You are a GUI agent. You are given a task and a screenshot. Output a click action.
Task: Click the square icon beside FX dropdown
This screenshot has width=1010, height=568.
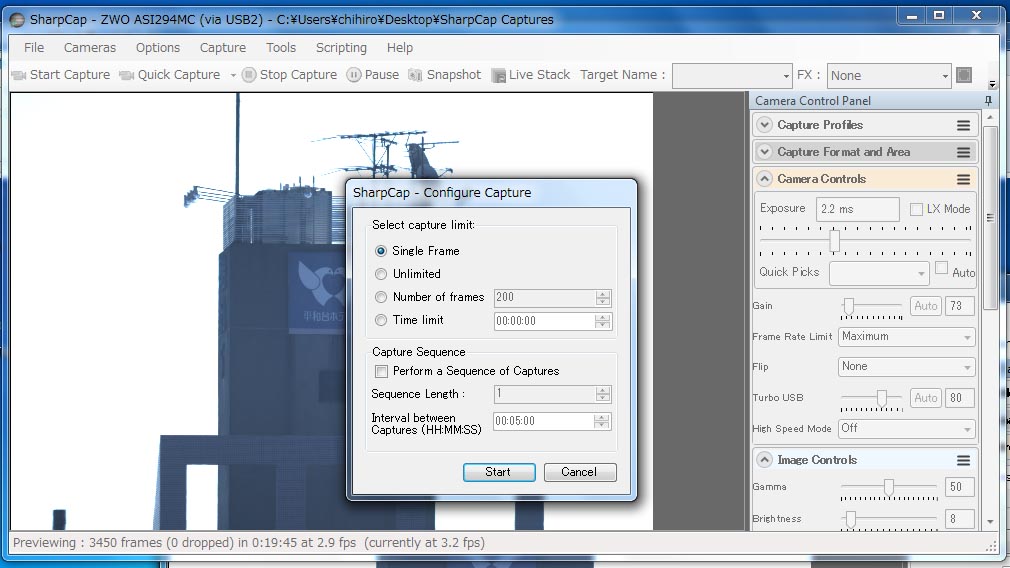click(x=964, y=75)
